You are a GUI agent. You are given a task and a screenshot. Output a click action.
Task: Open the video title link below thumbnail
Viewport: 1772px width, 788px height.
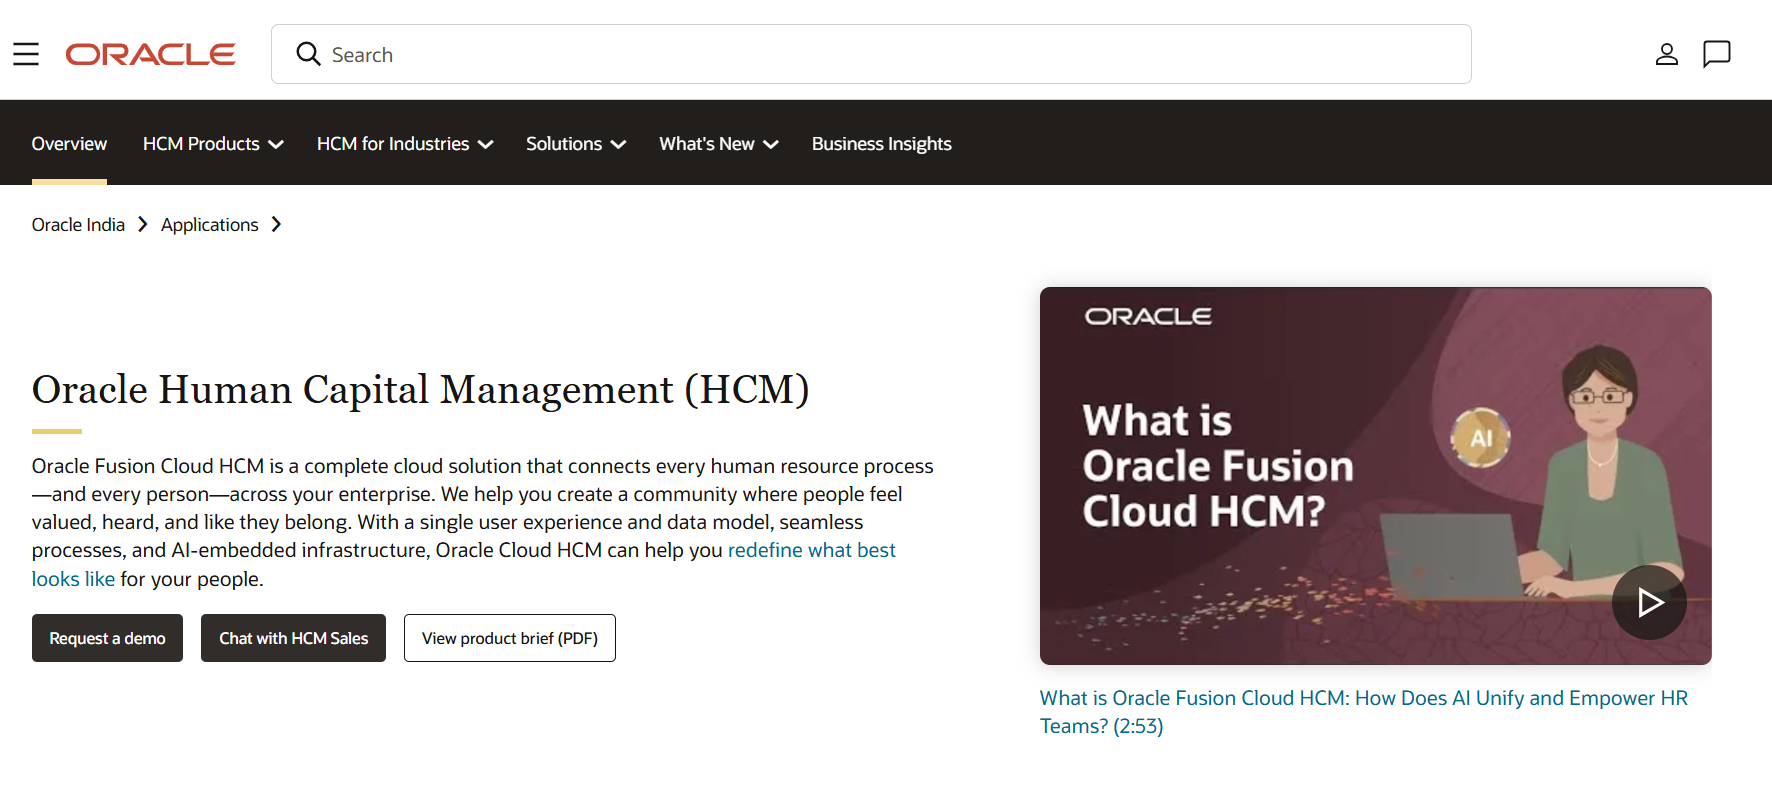click(x=1364, y=712)
